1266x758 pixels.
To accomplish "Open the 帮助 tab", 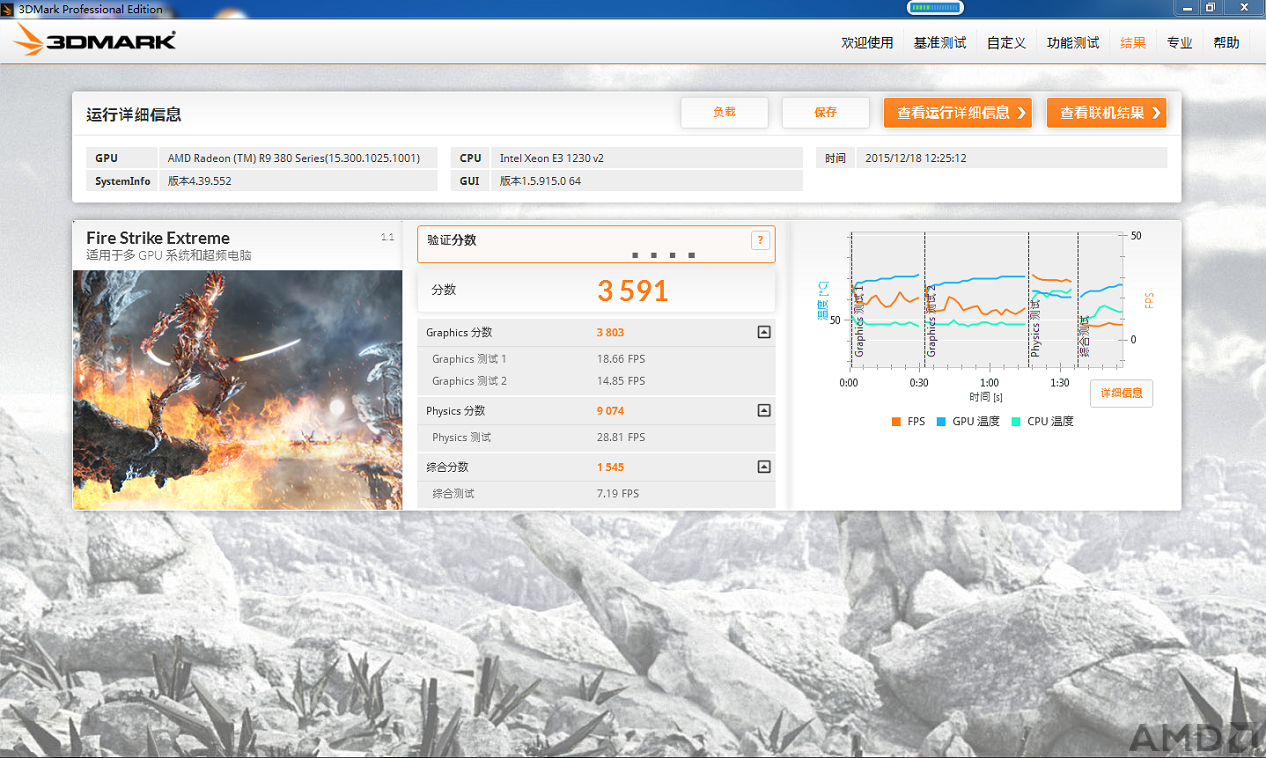I will coord(1226,43).
